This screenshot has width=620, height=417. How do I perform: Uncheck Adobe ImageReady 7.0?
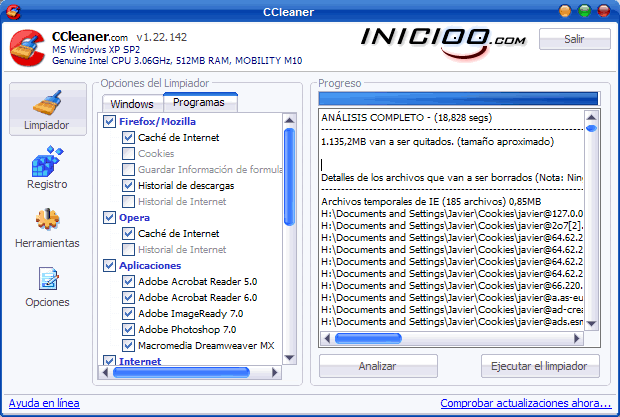[128, 313]
